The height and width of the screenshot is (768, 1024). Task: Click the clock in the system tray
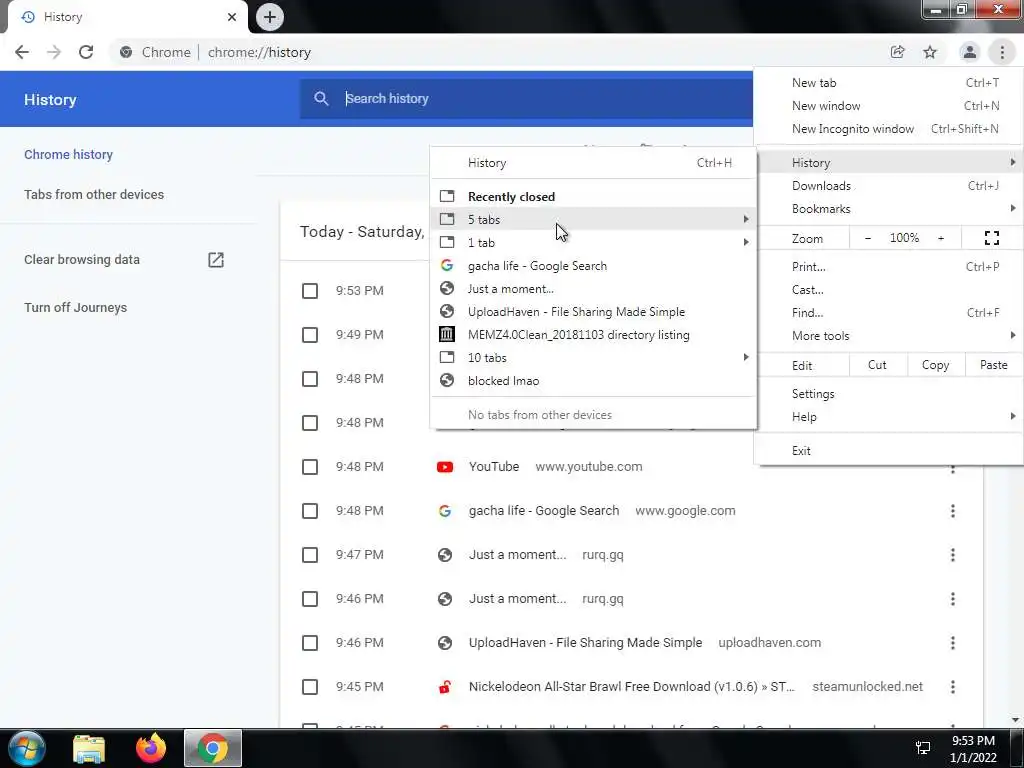[x=973, y=749]
